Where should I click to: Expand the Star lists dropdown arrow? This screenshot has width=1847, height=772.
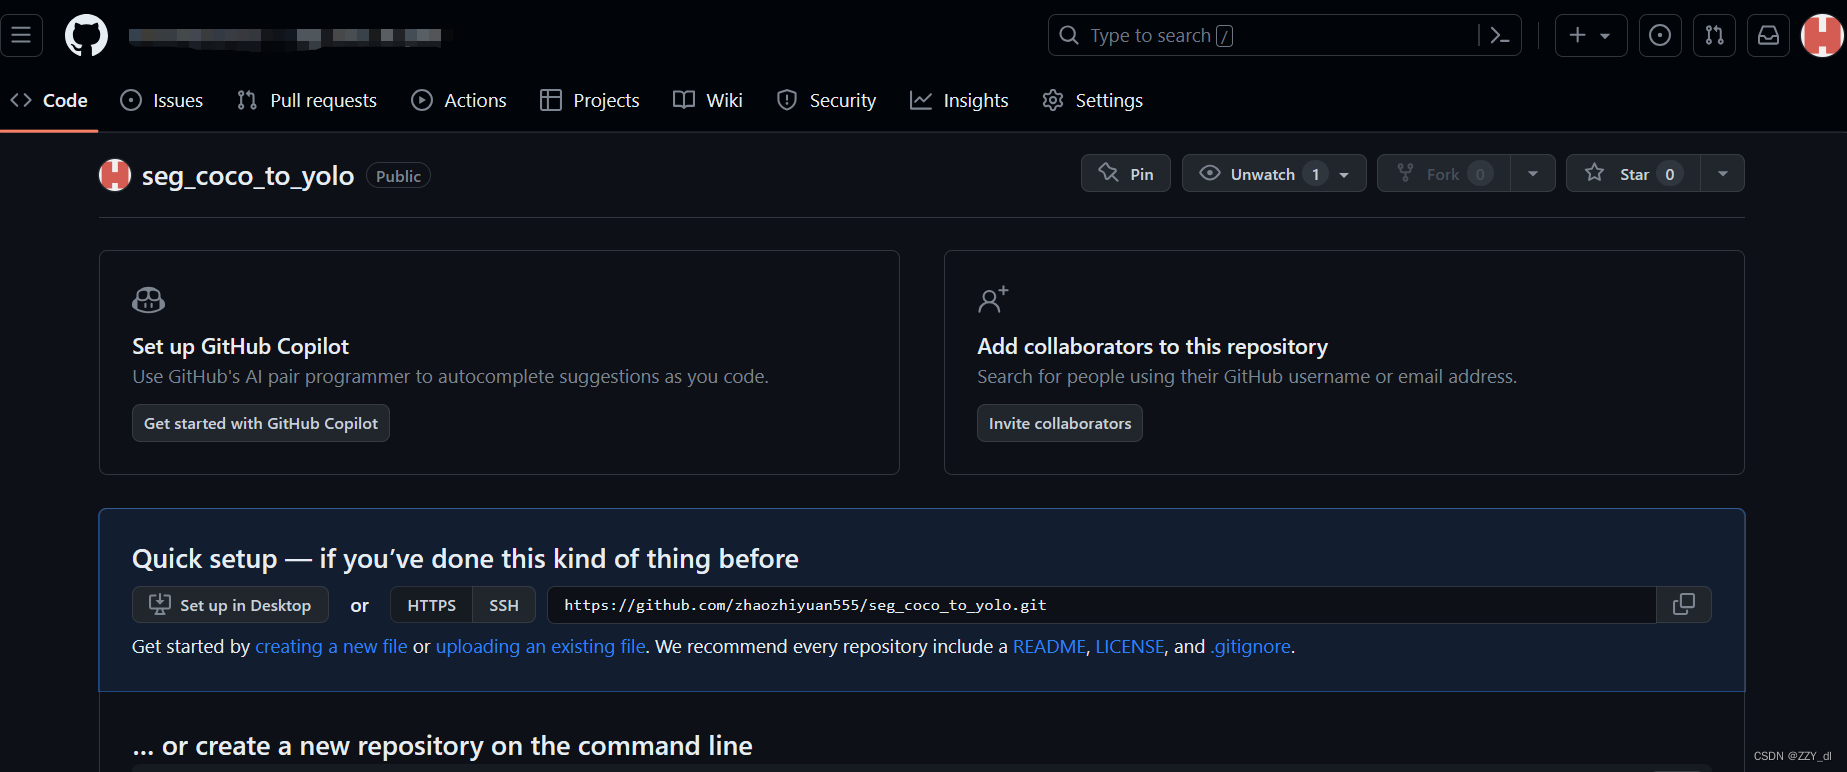click(1723, 173)
